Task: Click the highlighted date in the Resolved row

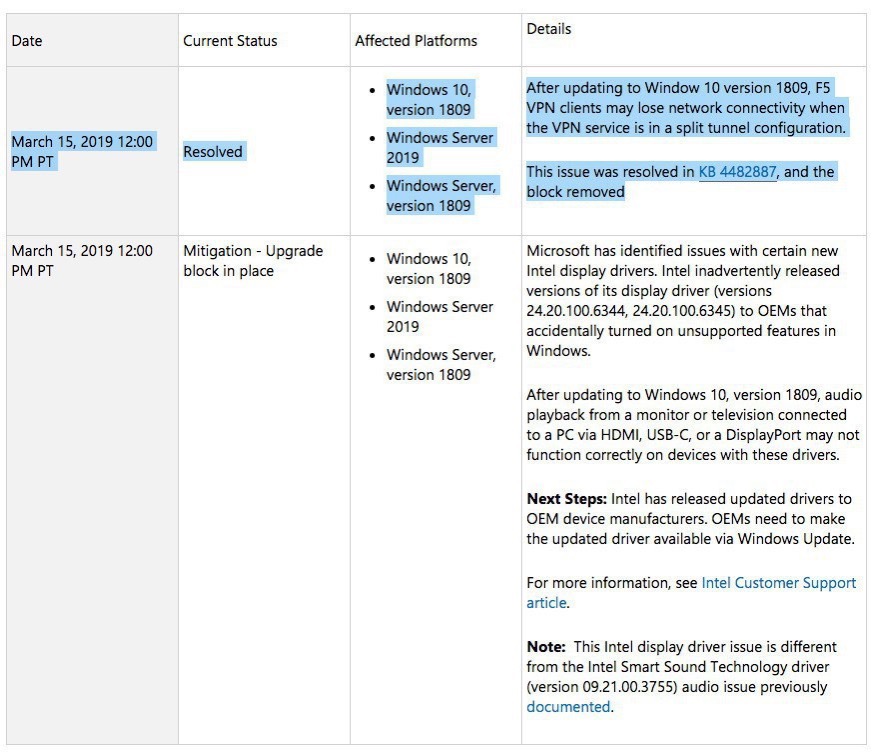Action: click(82, 152)
